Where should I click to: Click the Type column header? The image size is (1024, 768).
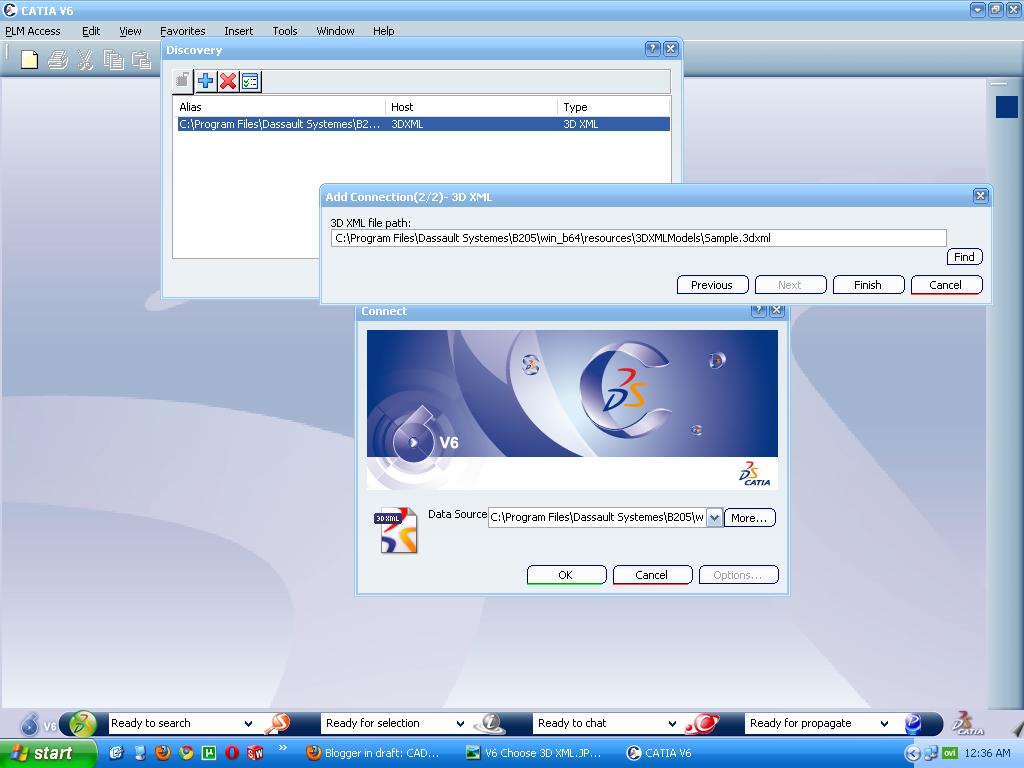pyautogui.click(x=614, y=107)
